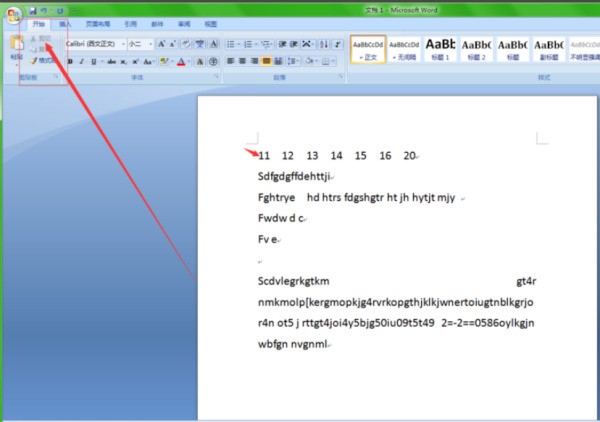Click the Office button

[x=13, y=14]
